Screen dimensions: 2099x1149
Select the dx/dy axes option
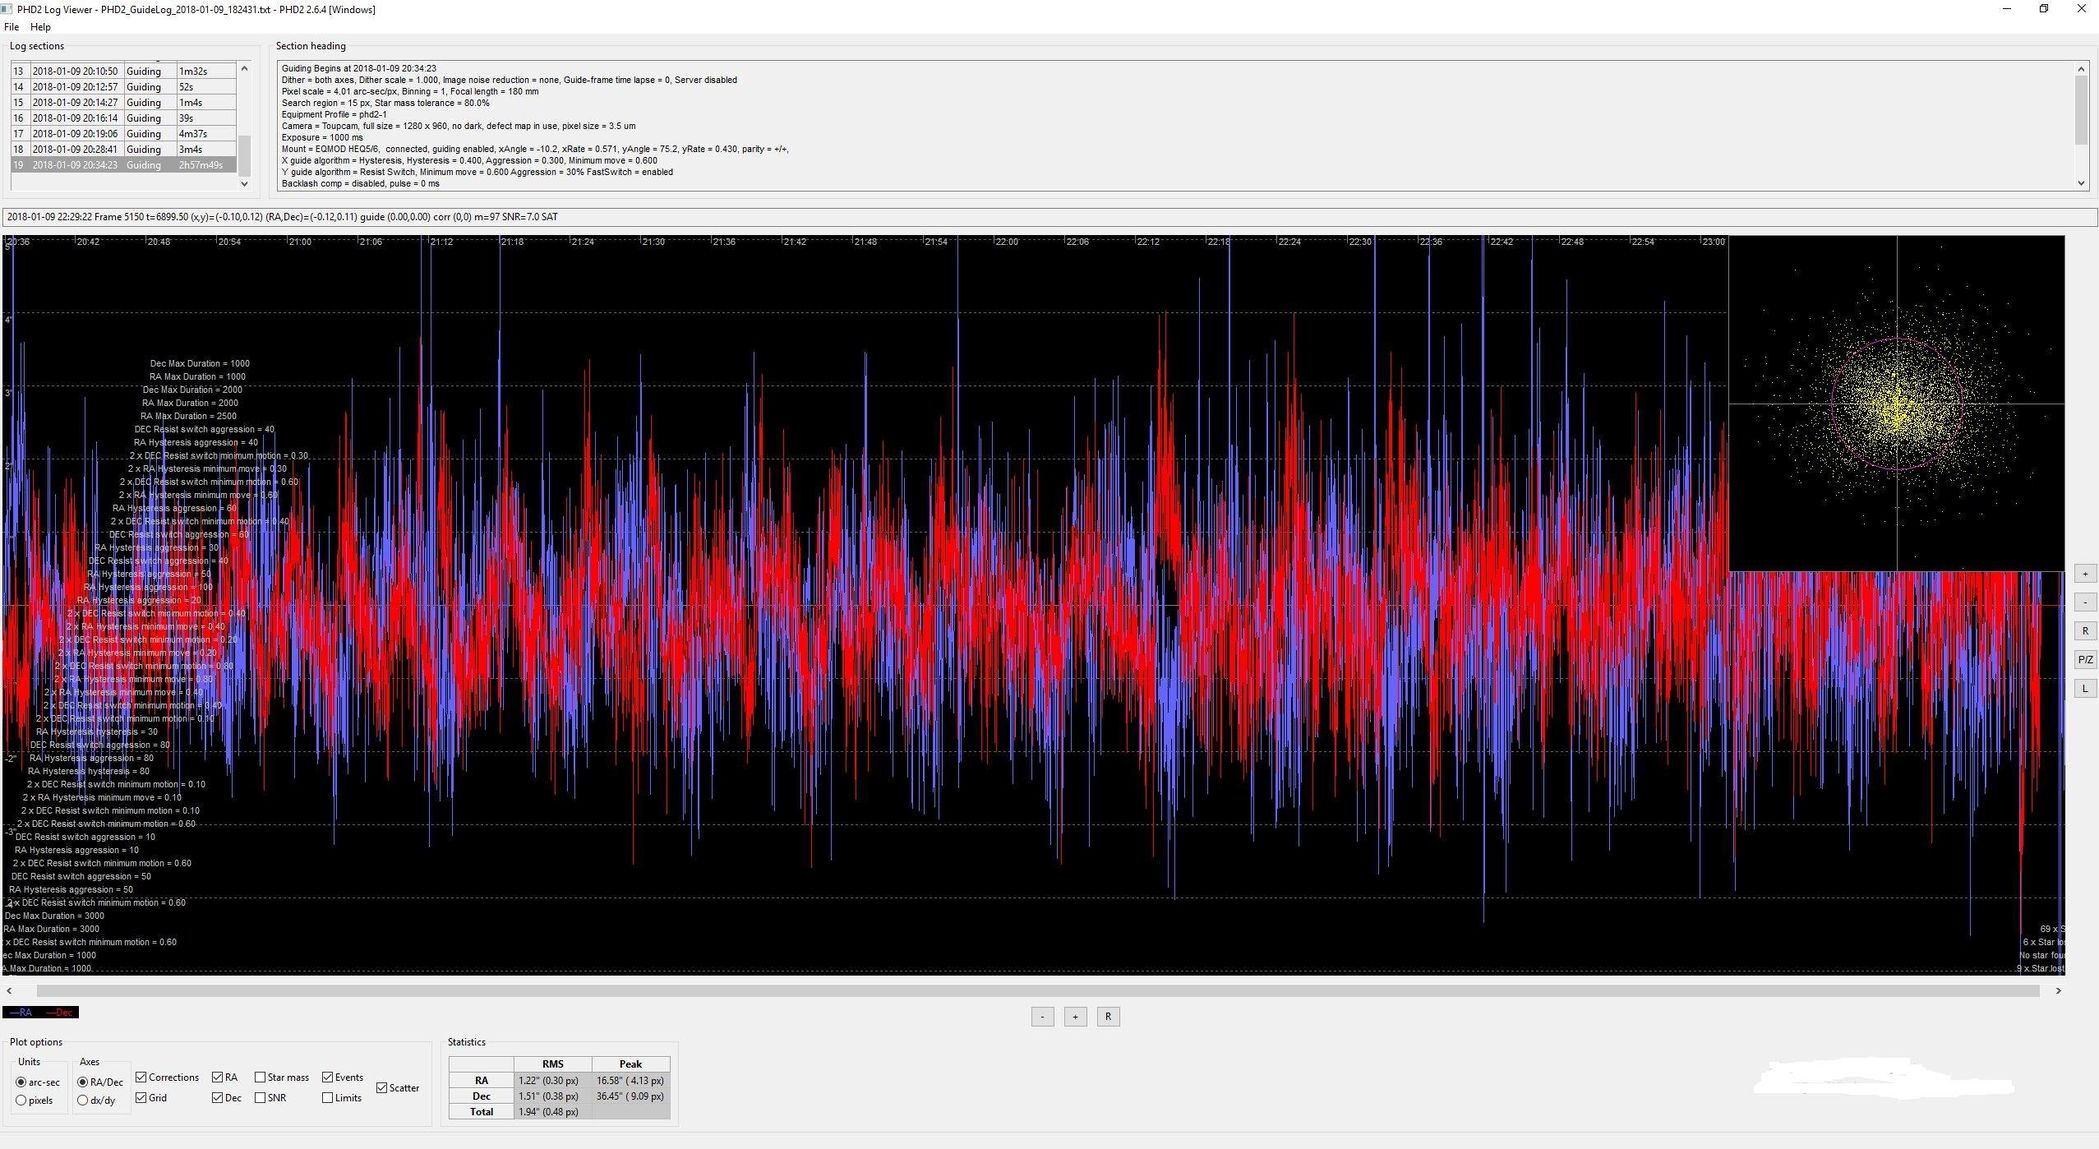(x=83, y=1100)
